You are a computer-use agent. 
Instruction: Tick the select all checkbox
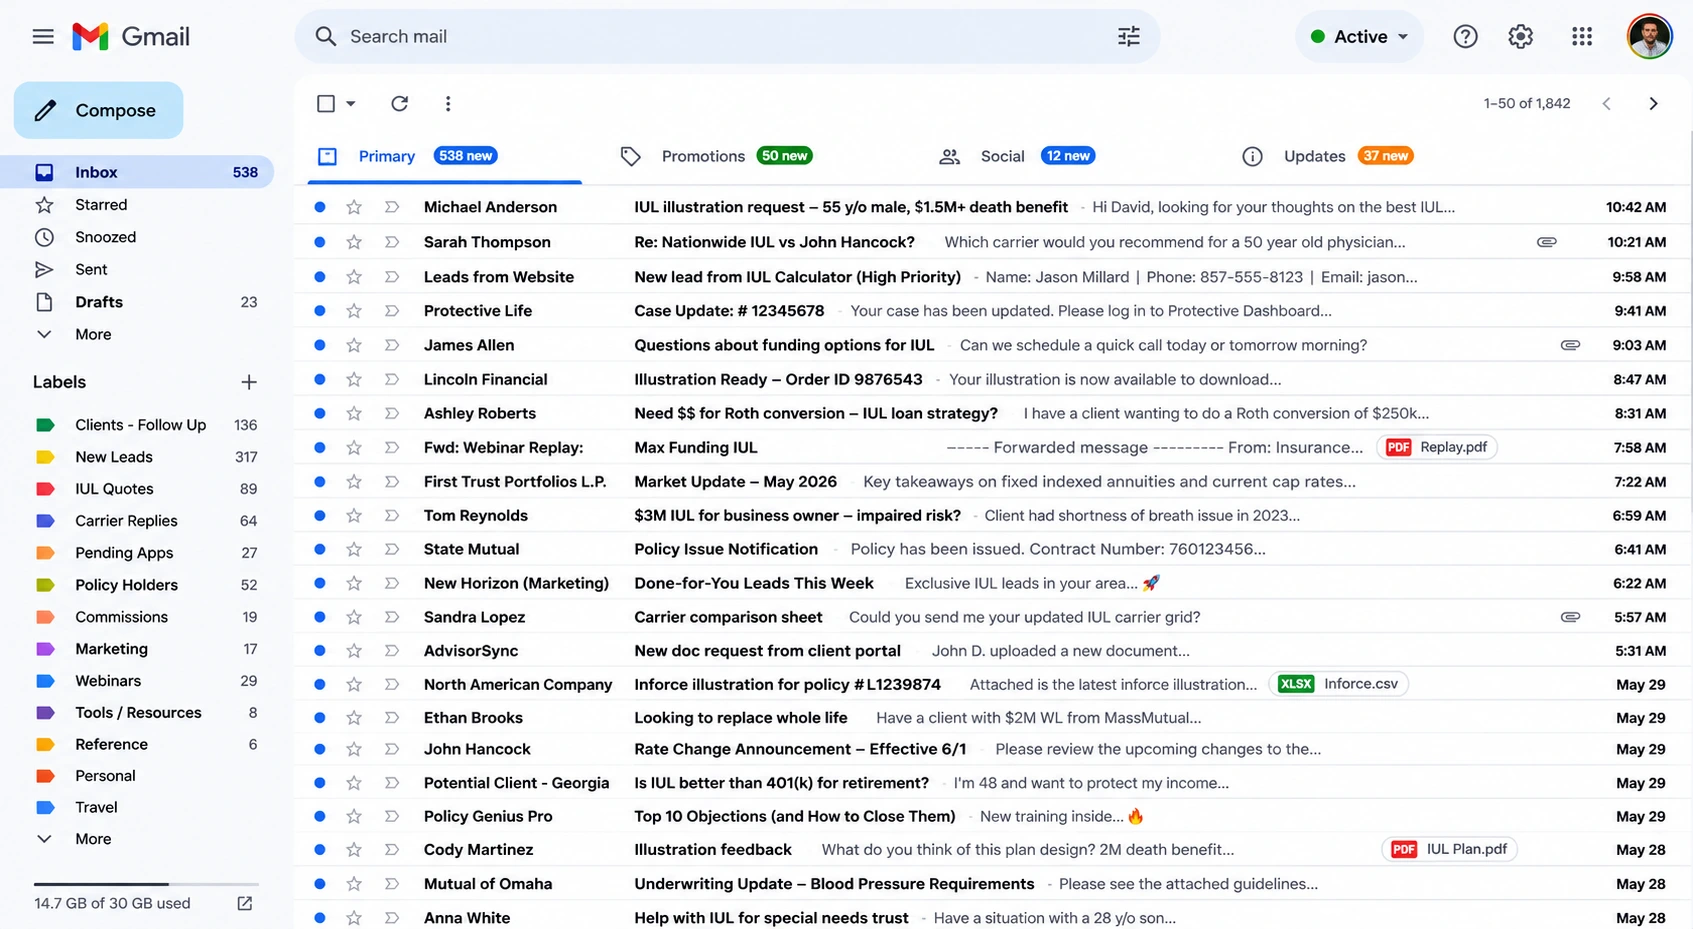325,103
